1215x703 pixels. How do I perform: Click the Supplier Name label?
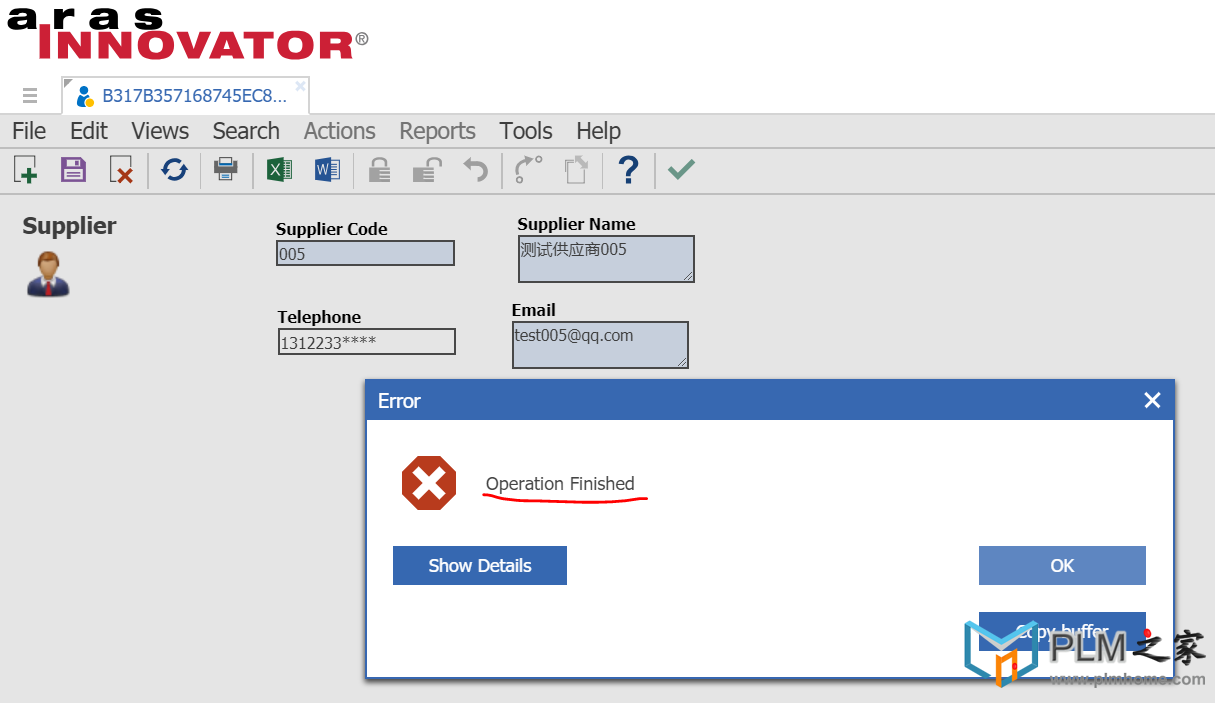tap(577, 224)
